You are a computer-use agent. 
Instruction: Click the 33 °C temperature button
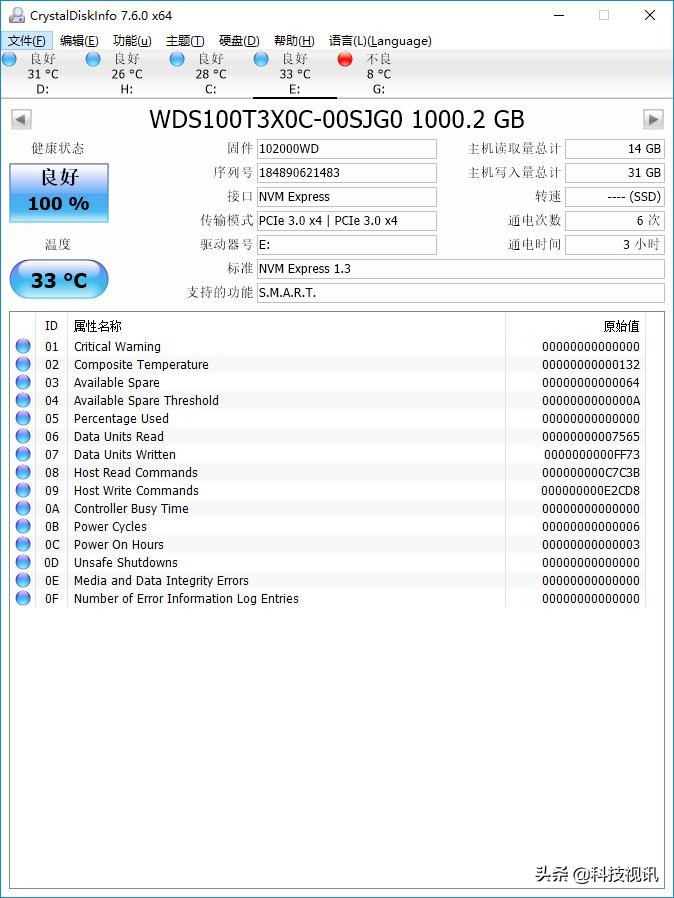[x=59, y=279]
